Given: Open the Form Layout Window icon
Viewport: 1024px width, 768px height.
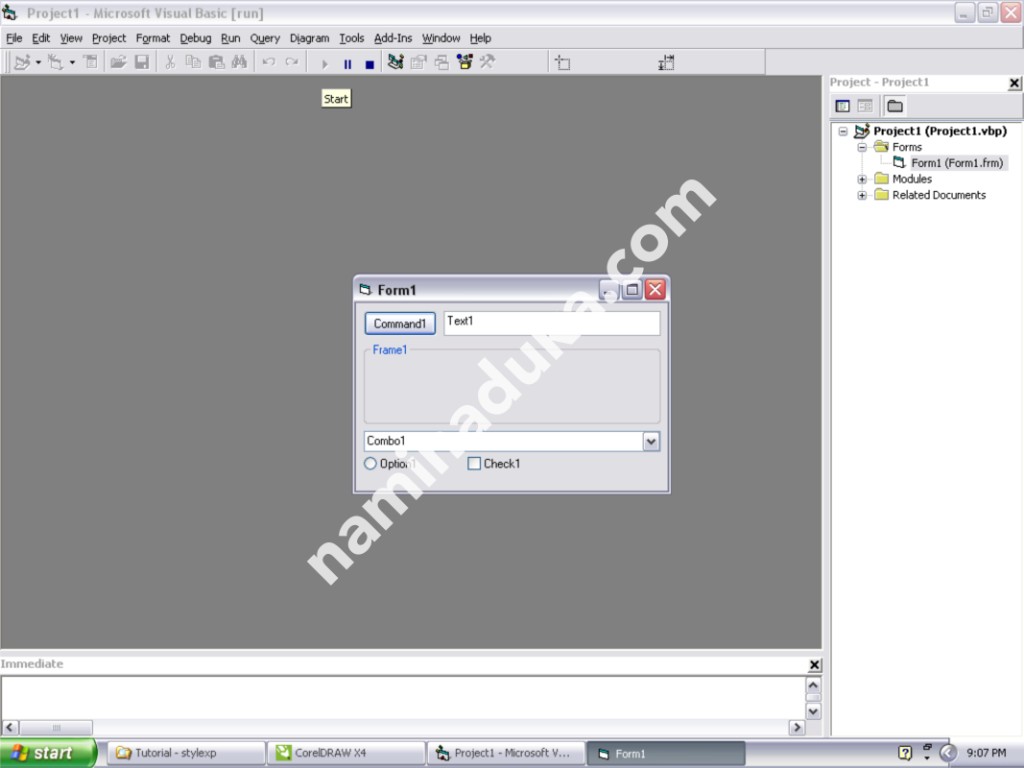Looking at the screenshot, I should point(442,62).
